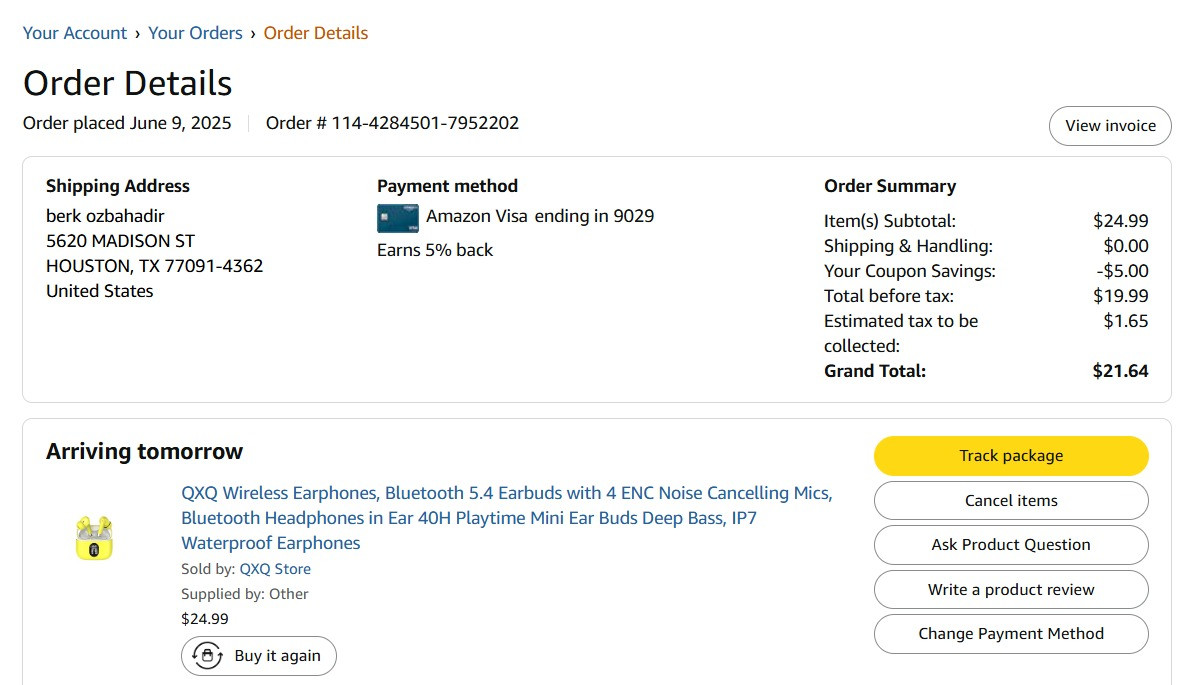The width and height of the screenshot is (1194, 685).
Task: Click Ask Product Question
Action: pos(1011,545)
